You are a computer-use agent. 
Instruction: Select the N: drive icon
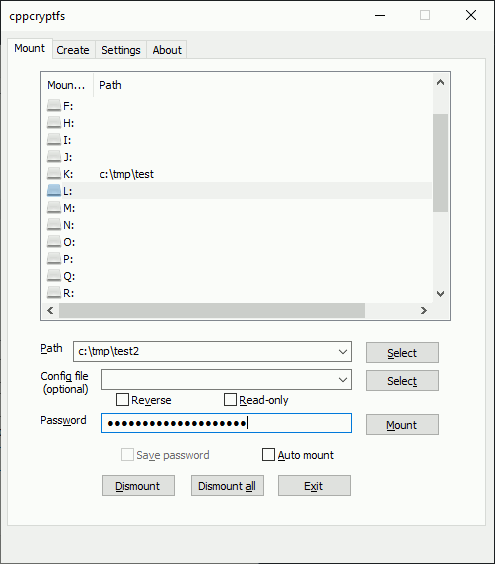pyautogui.click(x=54, y=225)
